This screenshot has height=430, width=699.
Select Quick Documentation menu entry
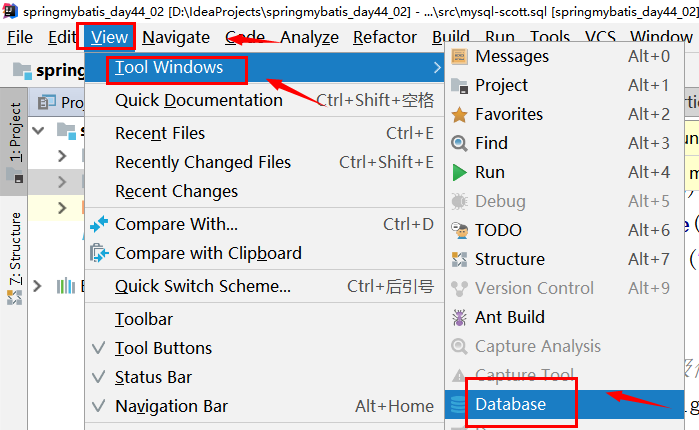tap(199, 100)
